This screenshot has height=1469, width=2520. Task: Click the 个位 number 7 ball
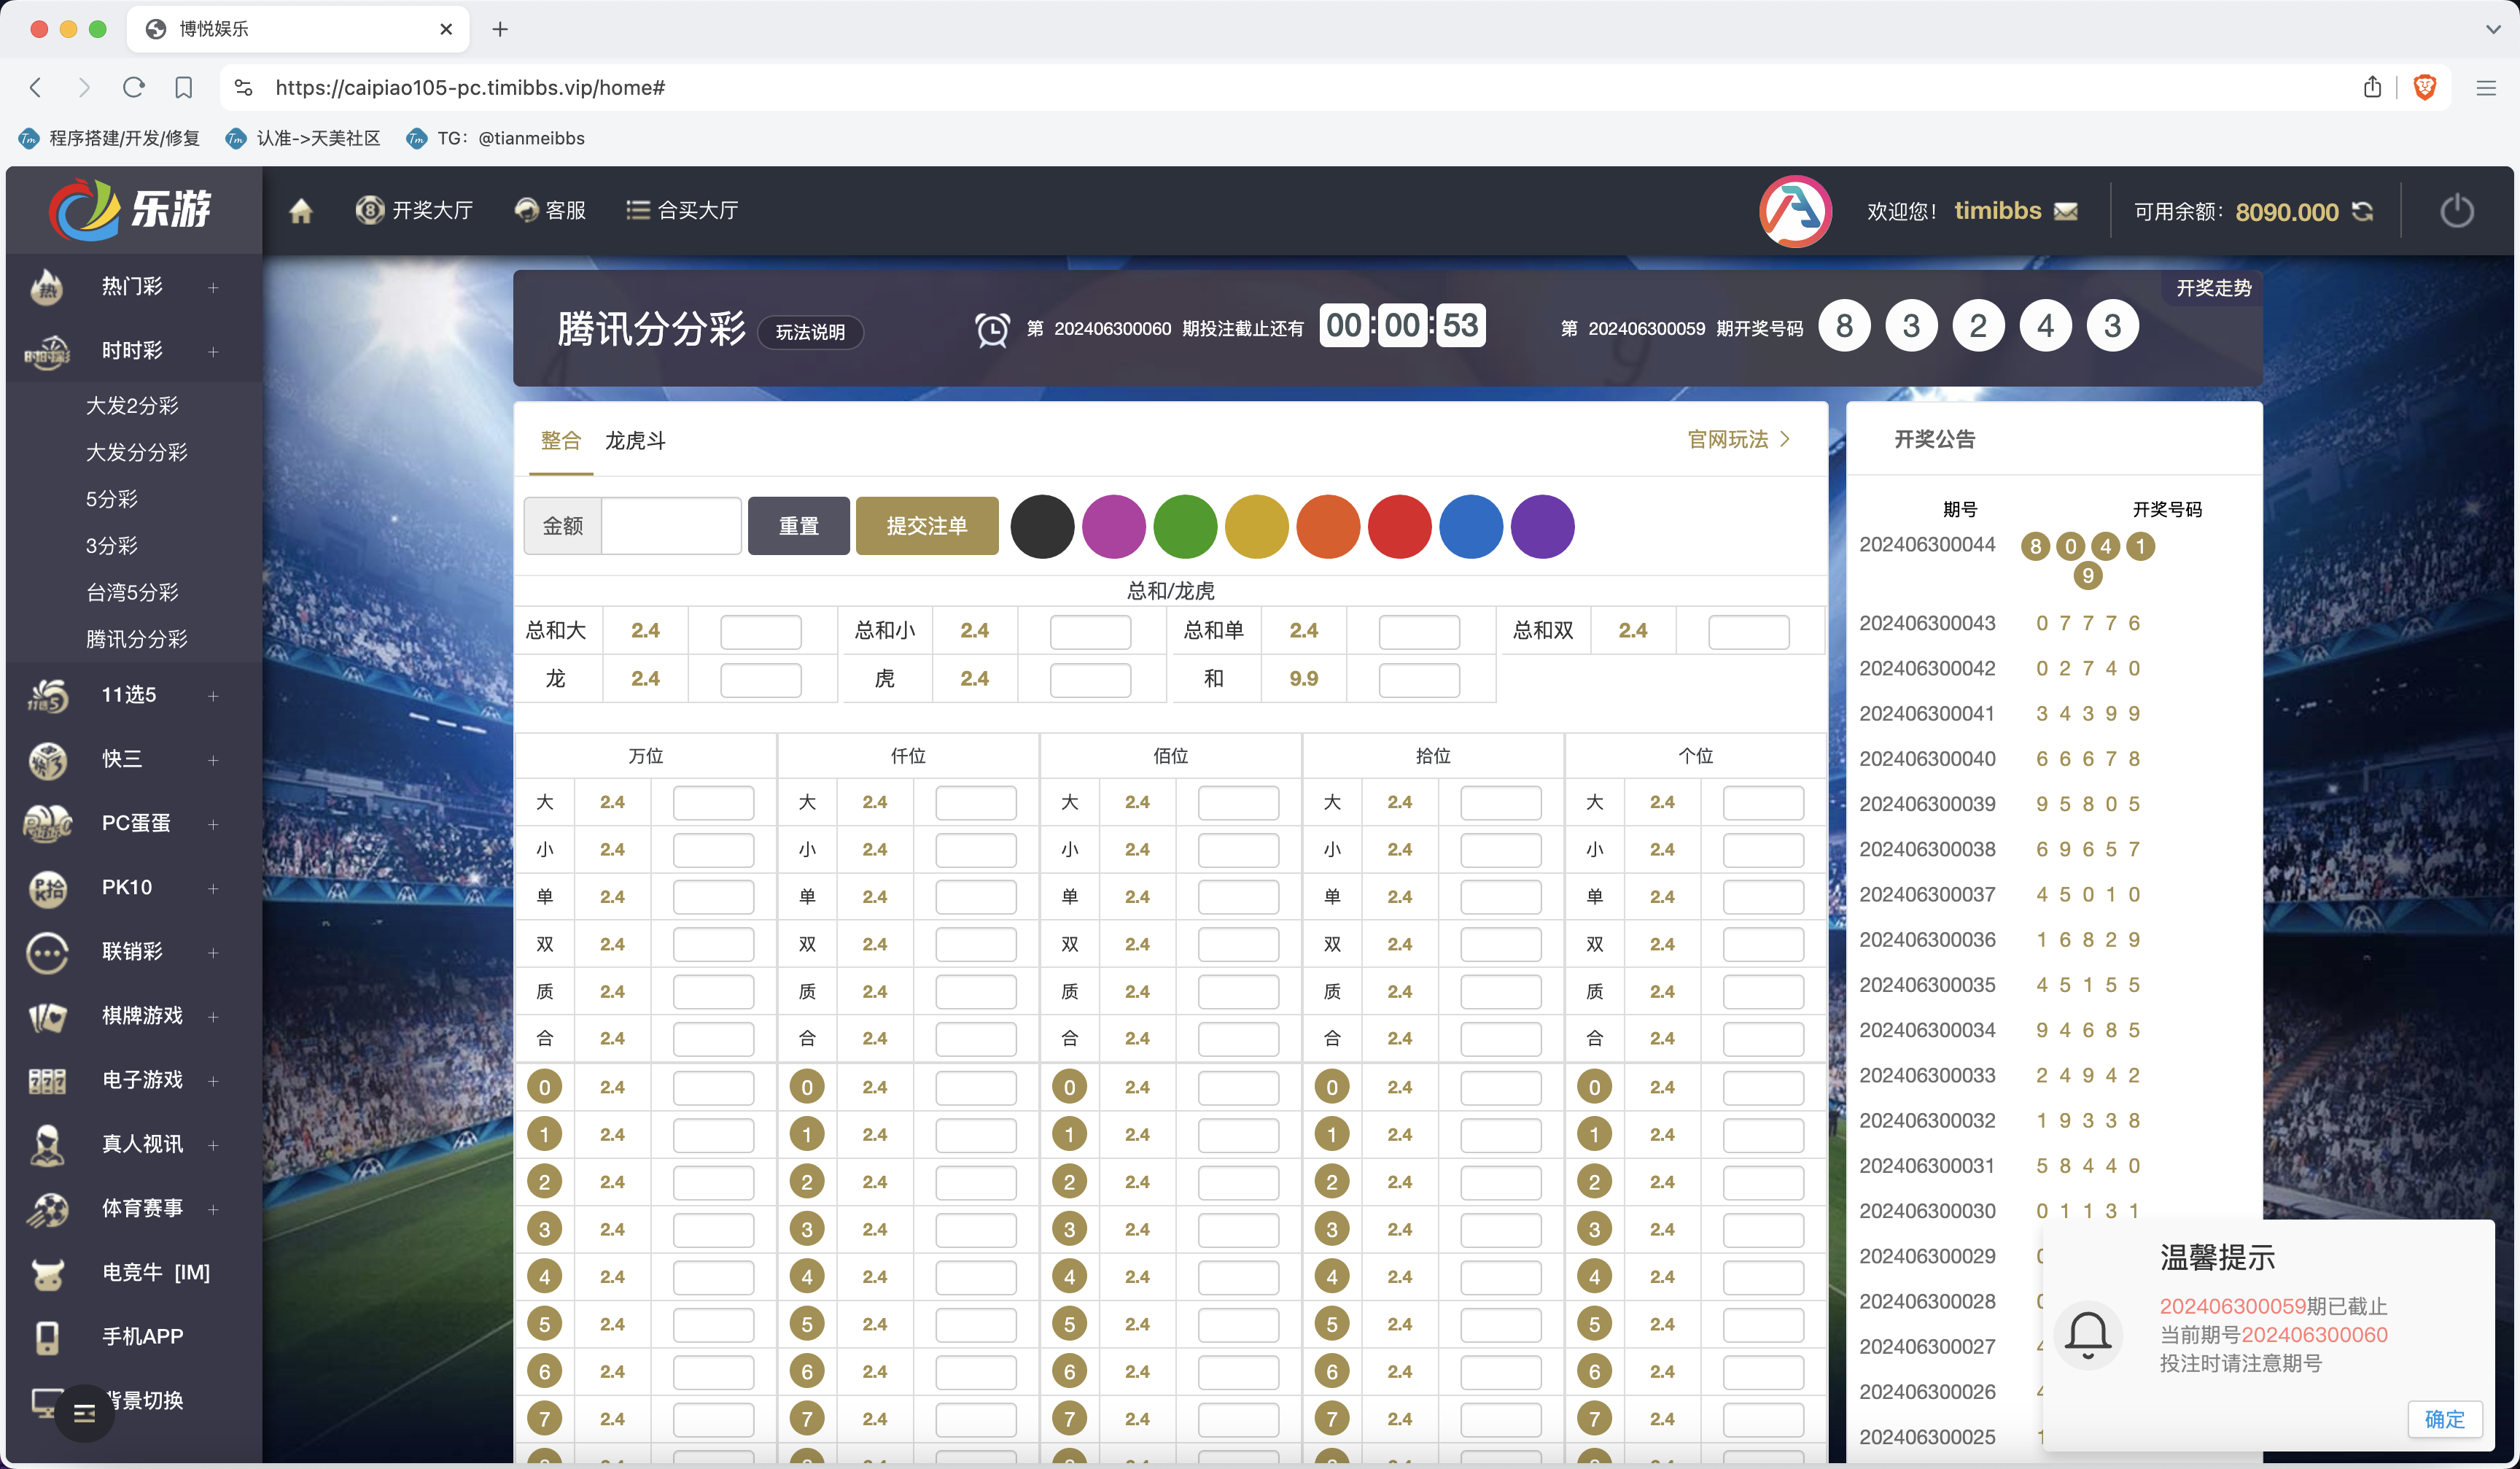pos(1594,1419)
